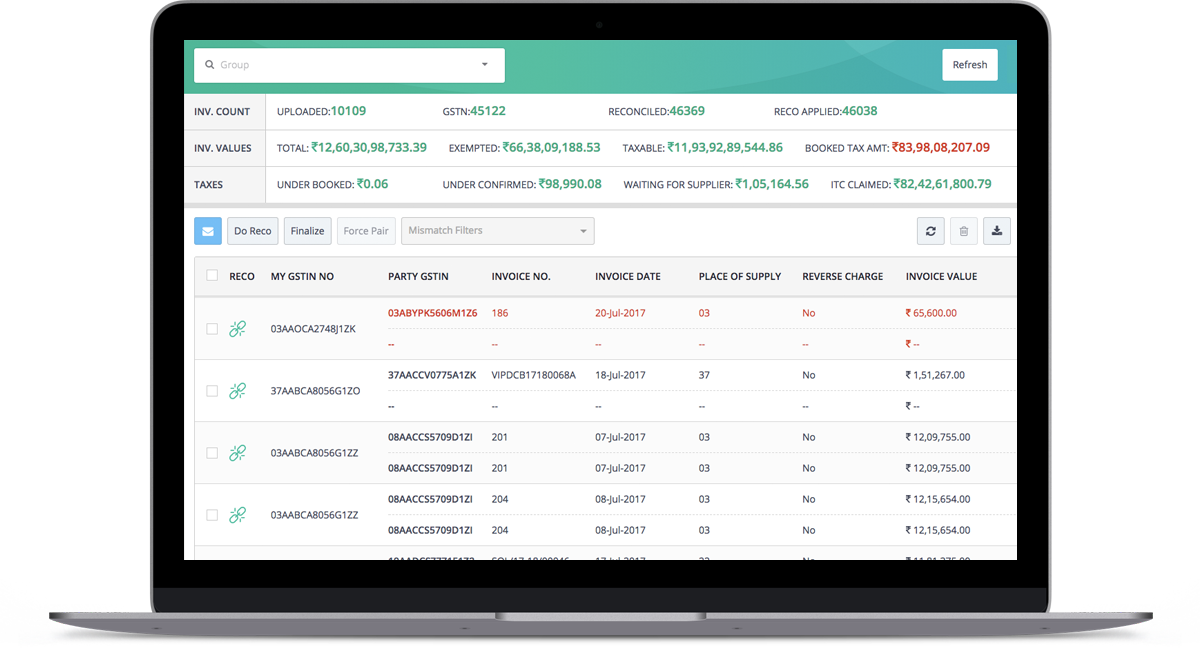Image resolution: width=1200 pixels, height=649 pixels.
Task: Click the Do Reco button
Action: coord(253,231)
